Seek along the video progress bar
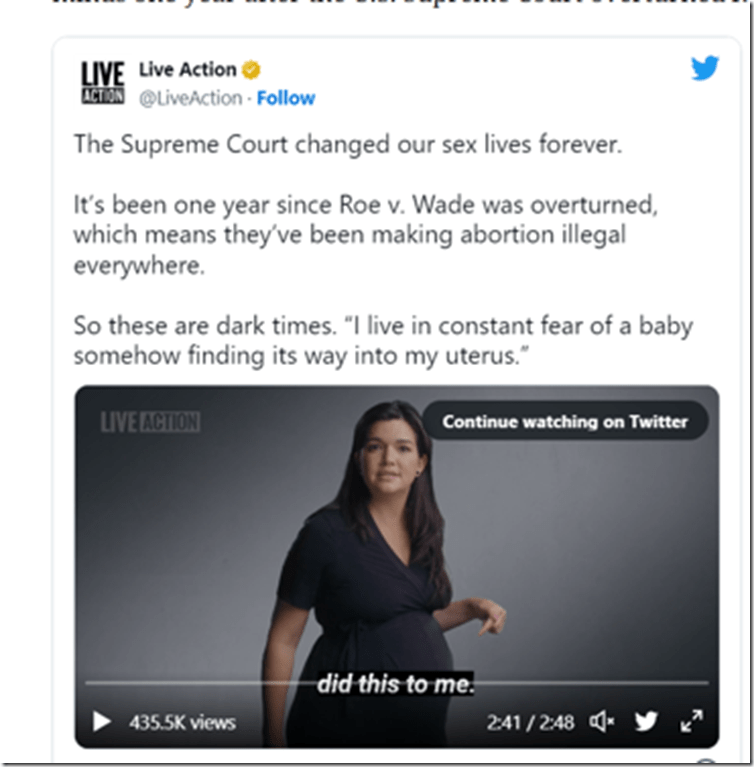Screen dimensions: 754x767 [397, 682]
